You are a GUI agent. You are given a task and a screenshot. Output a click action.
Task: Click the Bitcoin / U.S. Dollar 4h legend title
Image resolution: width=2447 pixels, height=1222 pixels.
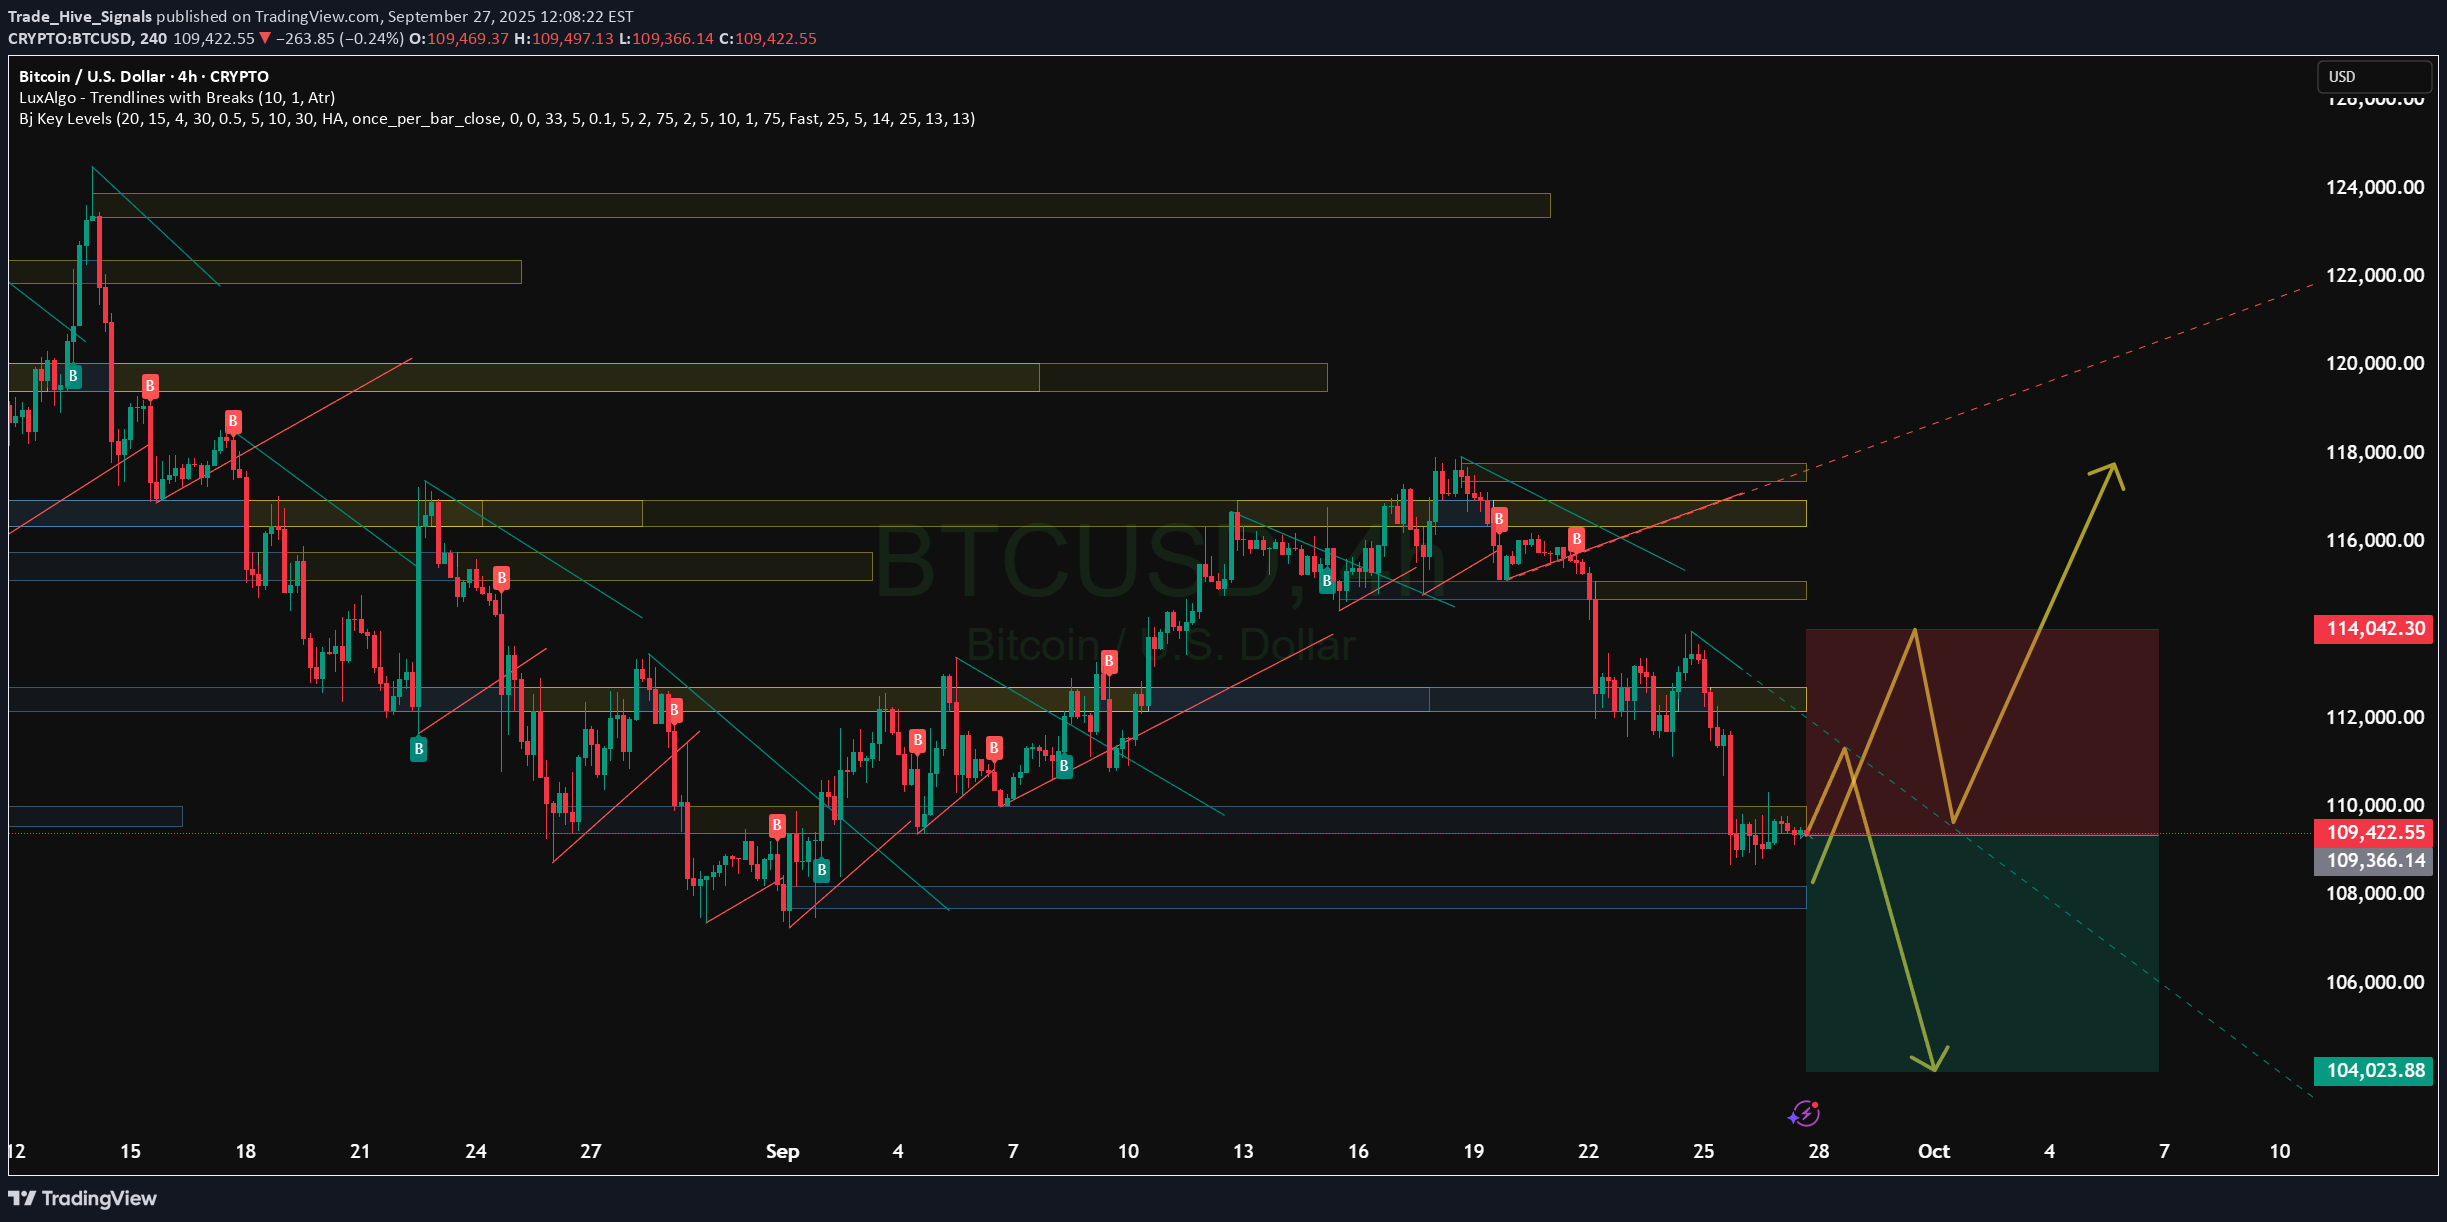(x=144, y=77)
